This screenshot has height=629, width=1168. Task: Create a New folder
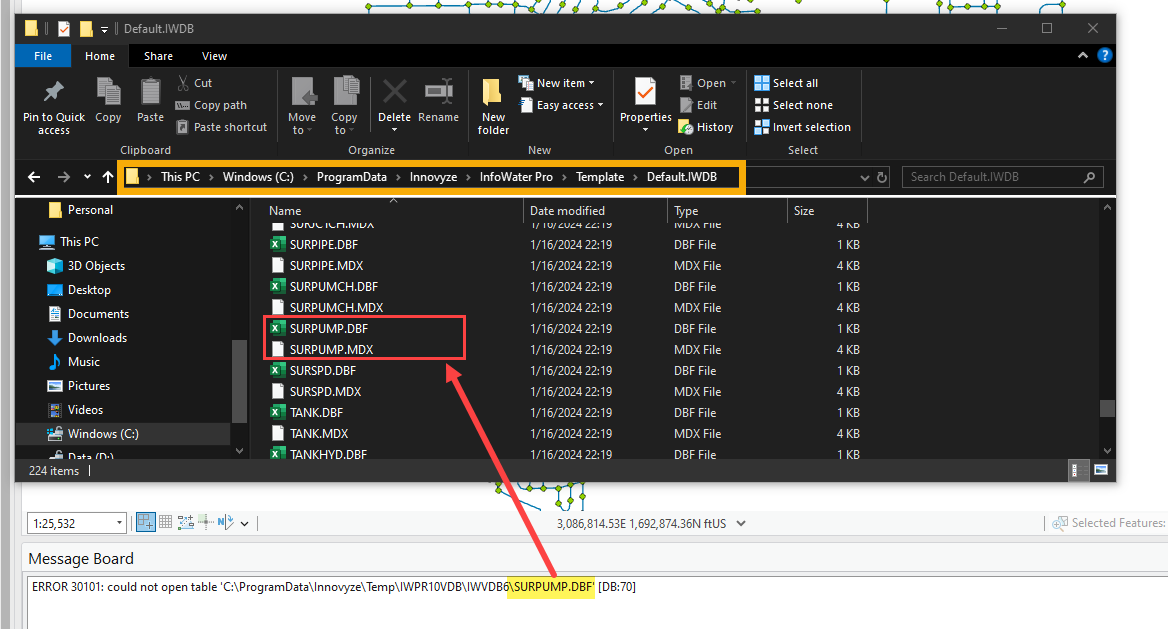tap(493, 106)
